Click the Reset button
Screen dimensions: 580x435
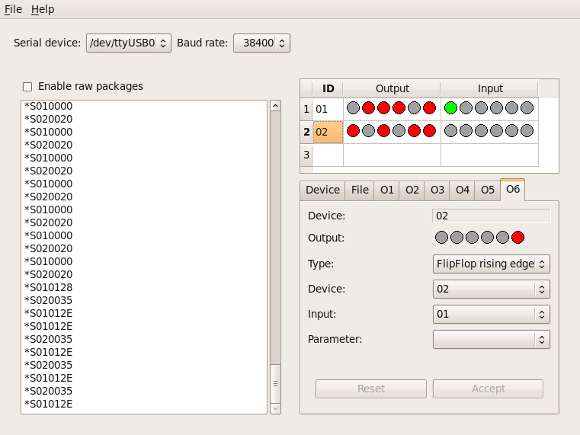(x=371, y=388)
